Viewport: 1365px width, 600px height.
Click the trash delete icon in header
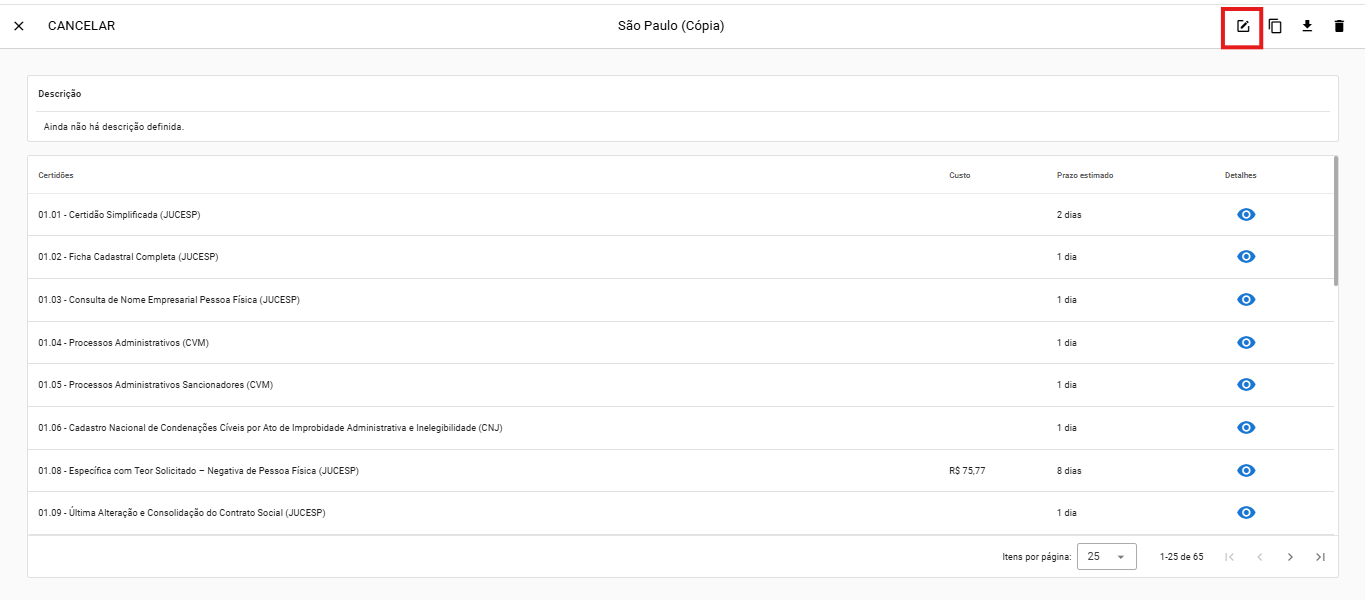(1339, 26)
